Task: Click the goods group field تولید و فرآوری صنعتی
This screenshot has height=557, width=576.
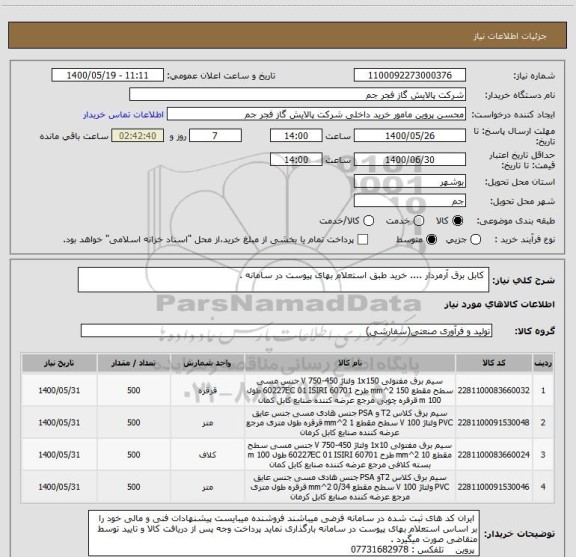Action: coord(286,331)
